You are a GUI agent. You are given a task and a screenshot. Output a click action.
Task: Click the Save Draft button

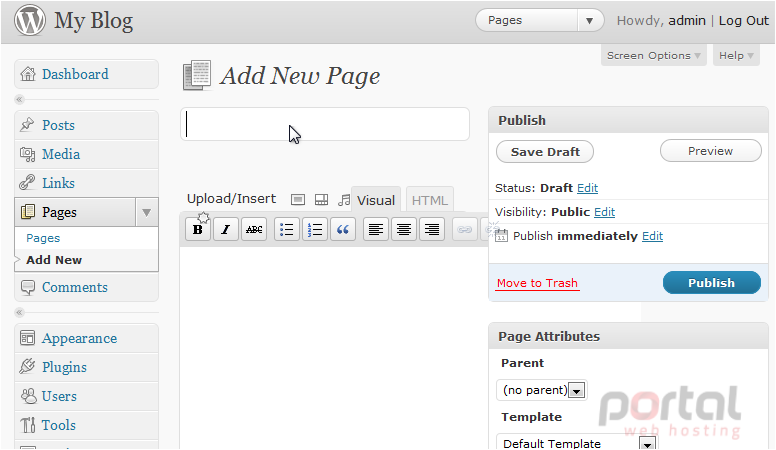click(545, 151)
